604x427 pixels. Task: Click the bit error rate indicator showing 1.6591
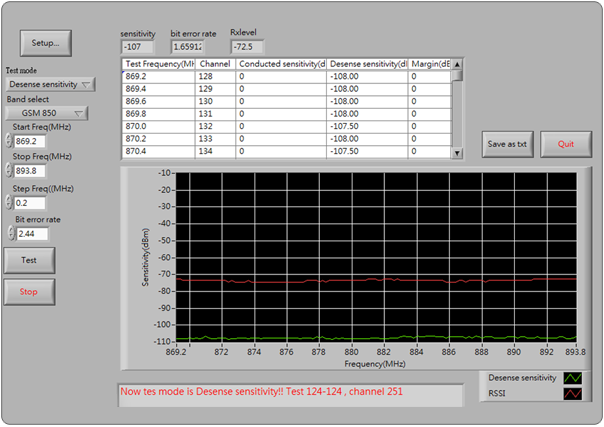point(187,47)
